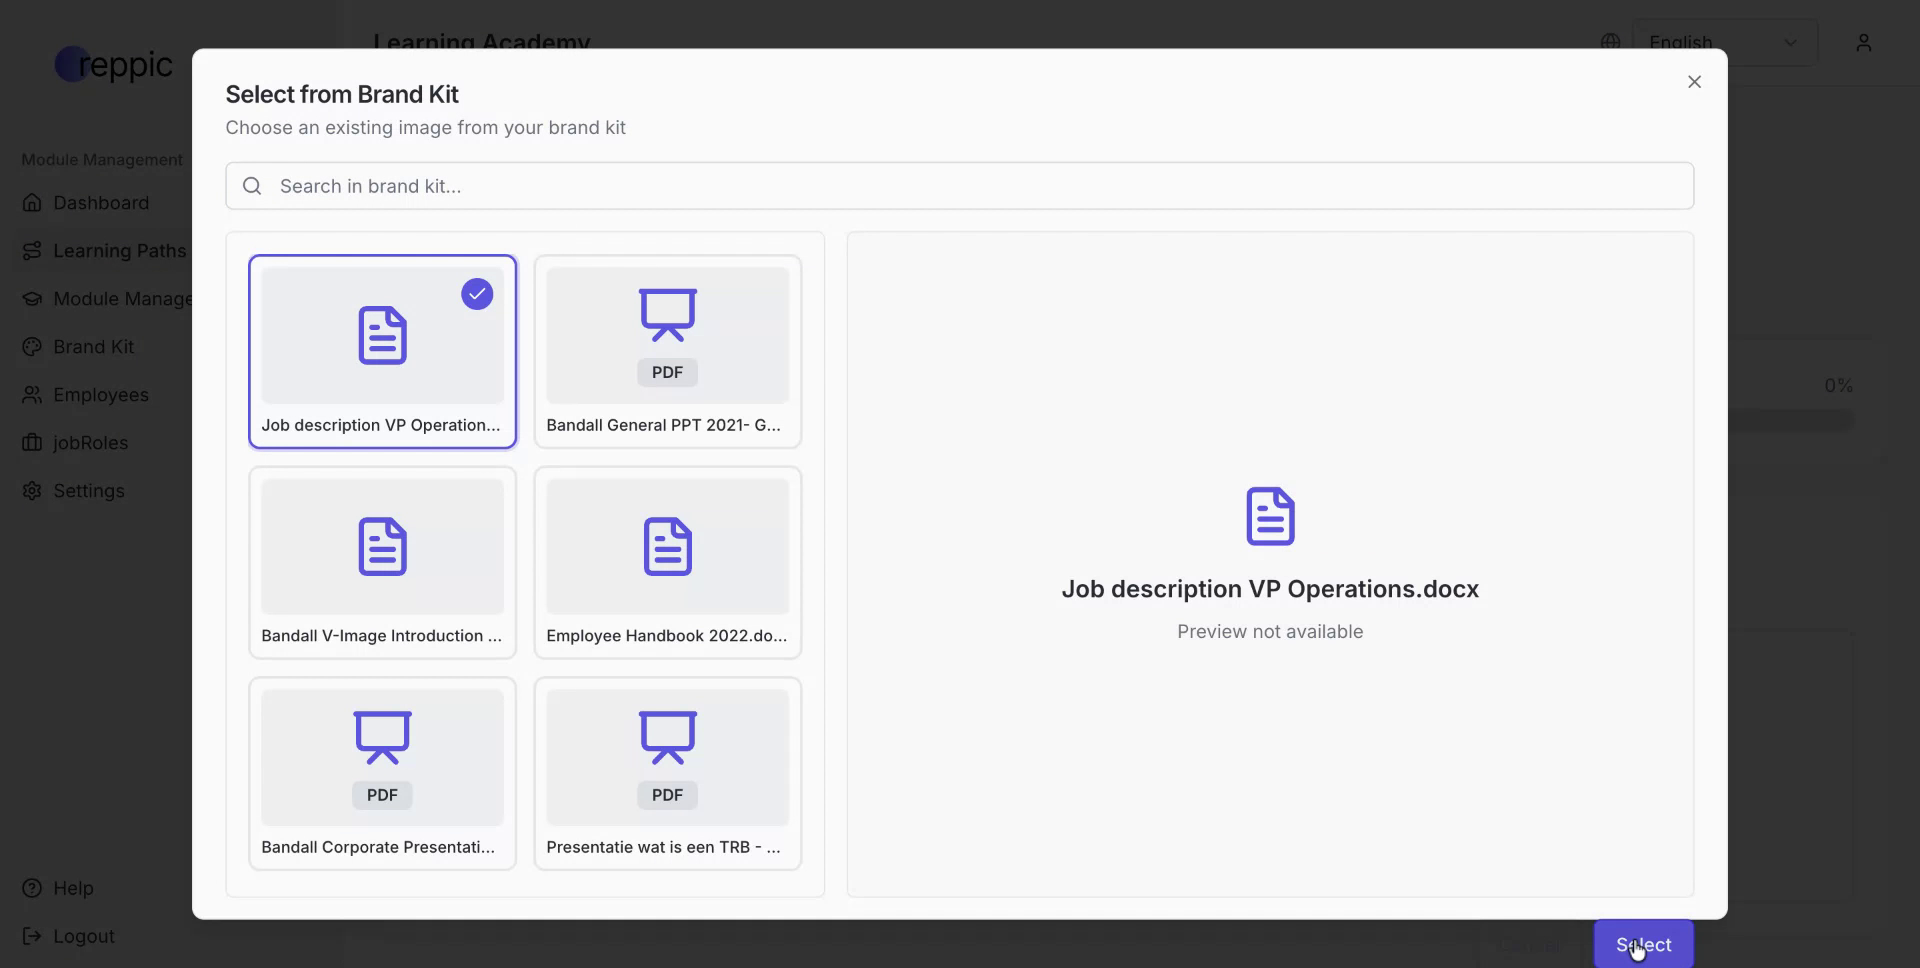Click the Logout option
This screenshot has height=968, width=1920.
(x=82, y=936)
